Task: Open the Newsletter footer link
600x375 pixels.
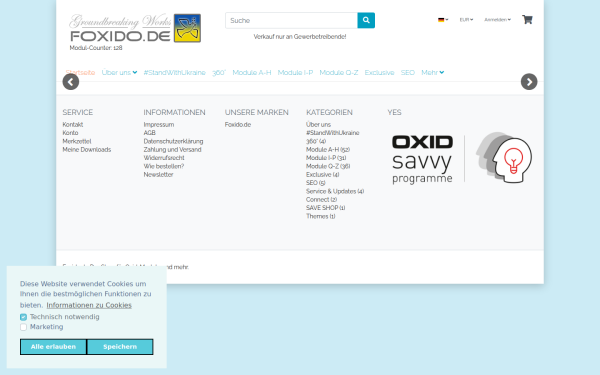Action: pyautogui.click(x=158, y=174)
